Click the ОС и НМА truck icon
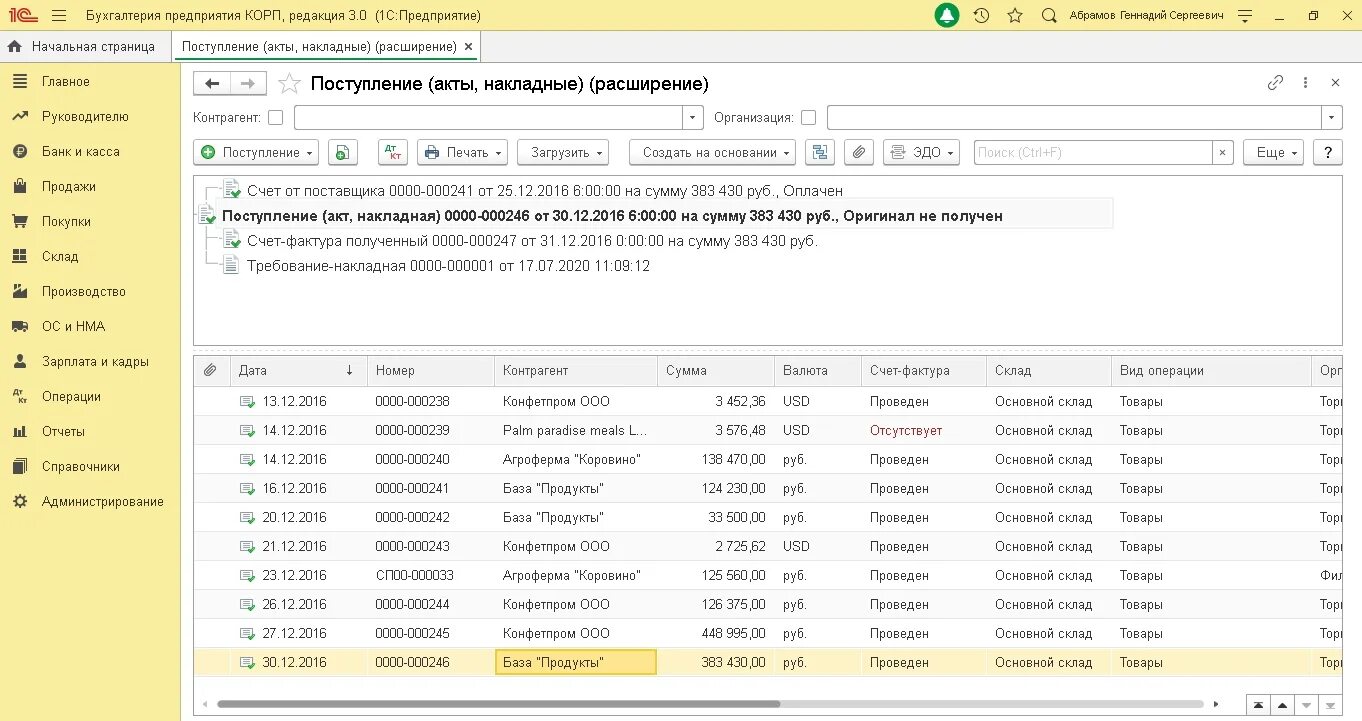 click(x=20, y=327)
